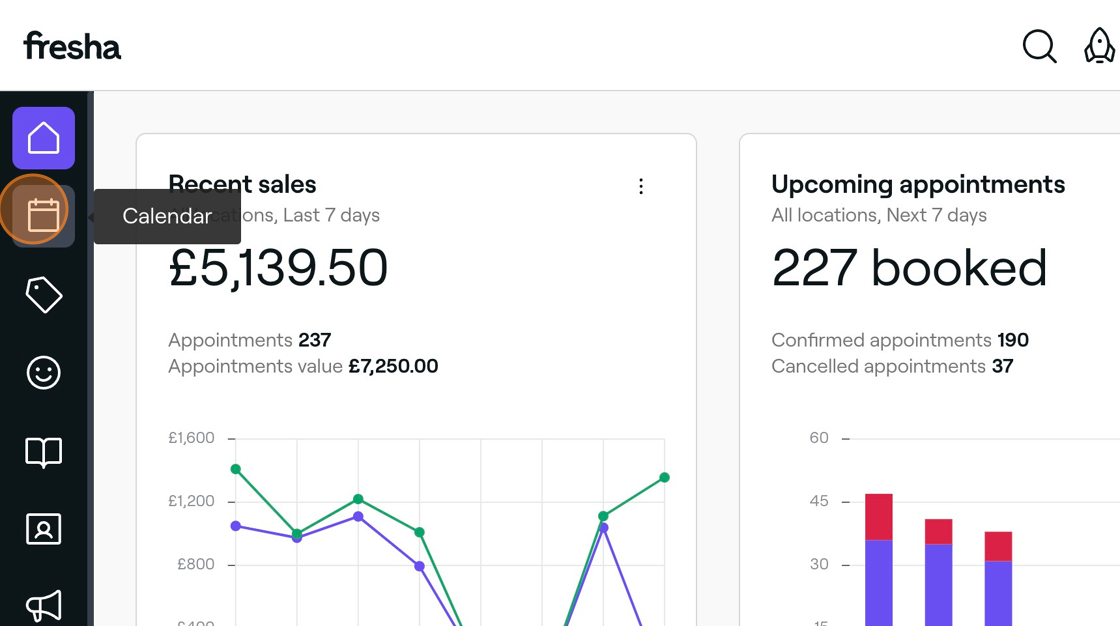1120x626 pixels.
Task: Click the £5,139.50 sales total
Action: pos(278,268)
